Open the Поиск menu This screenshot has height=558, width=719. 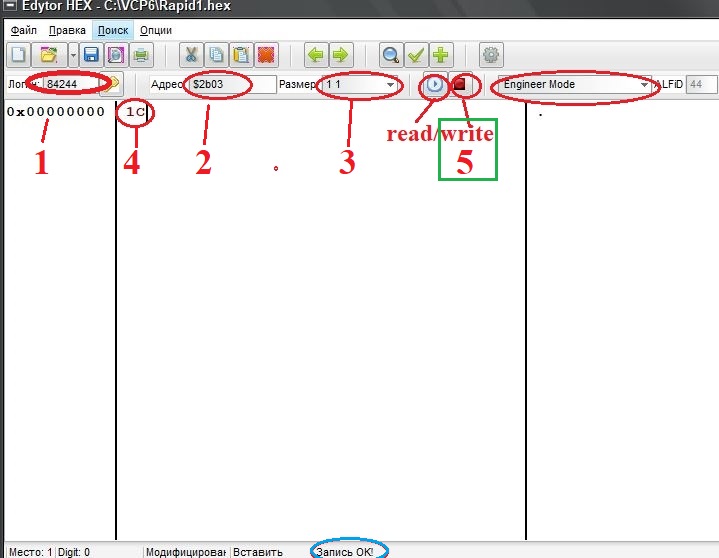[x=113, y=30]
